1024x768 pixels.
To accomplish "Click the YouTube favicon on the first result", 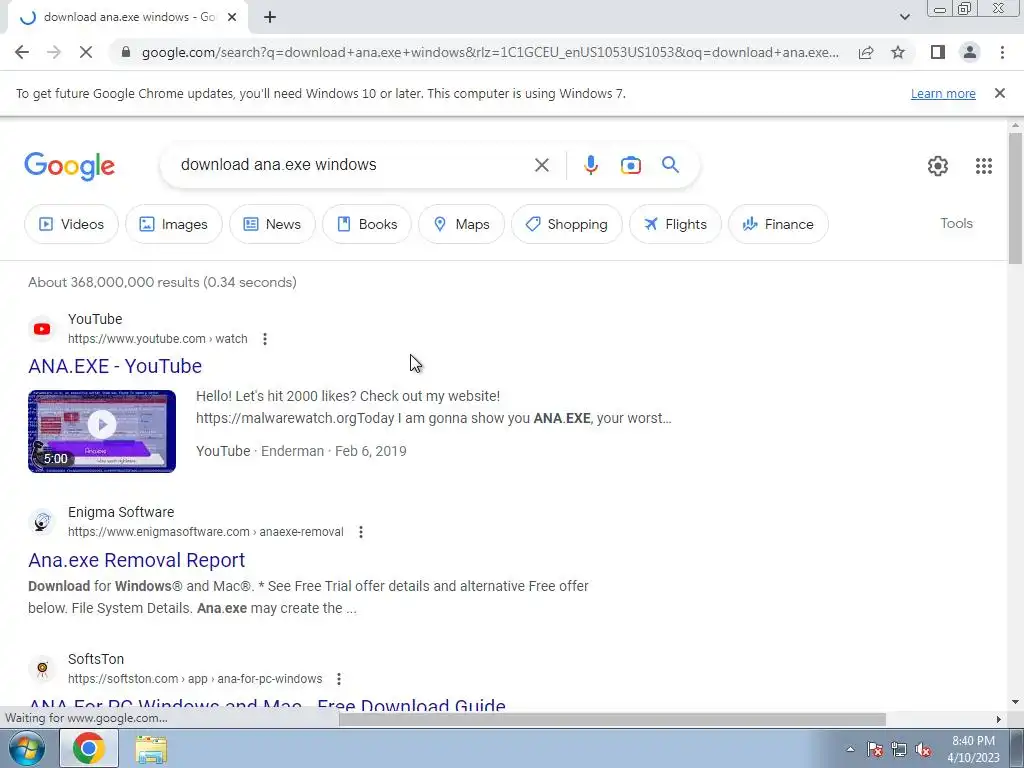I will [x=42, y=329].
